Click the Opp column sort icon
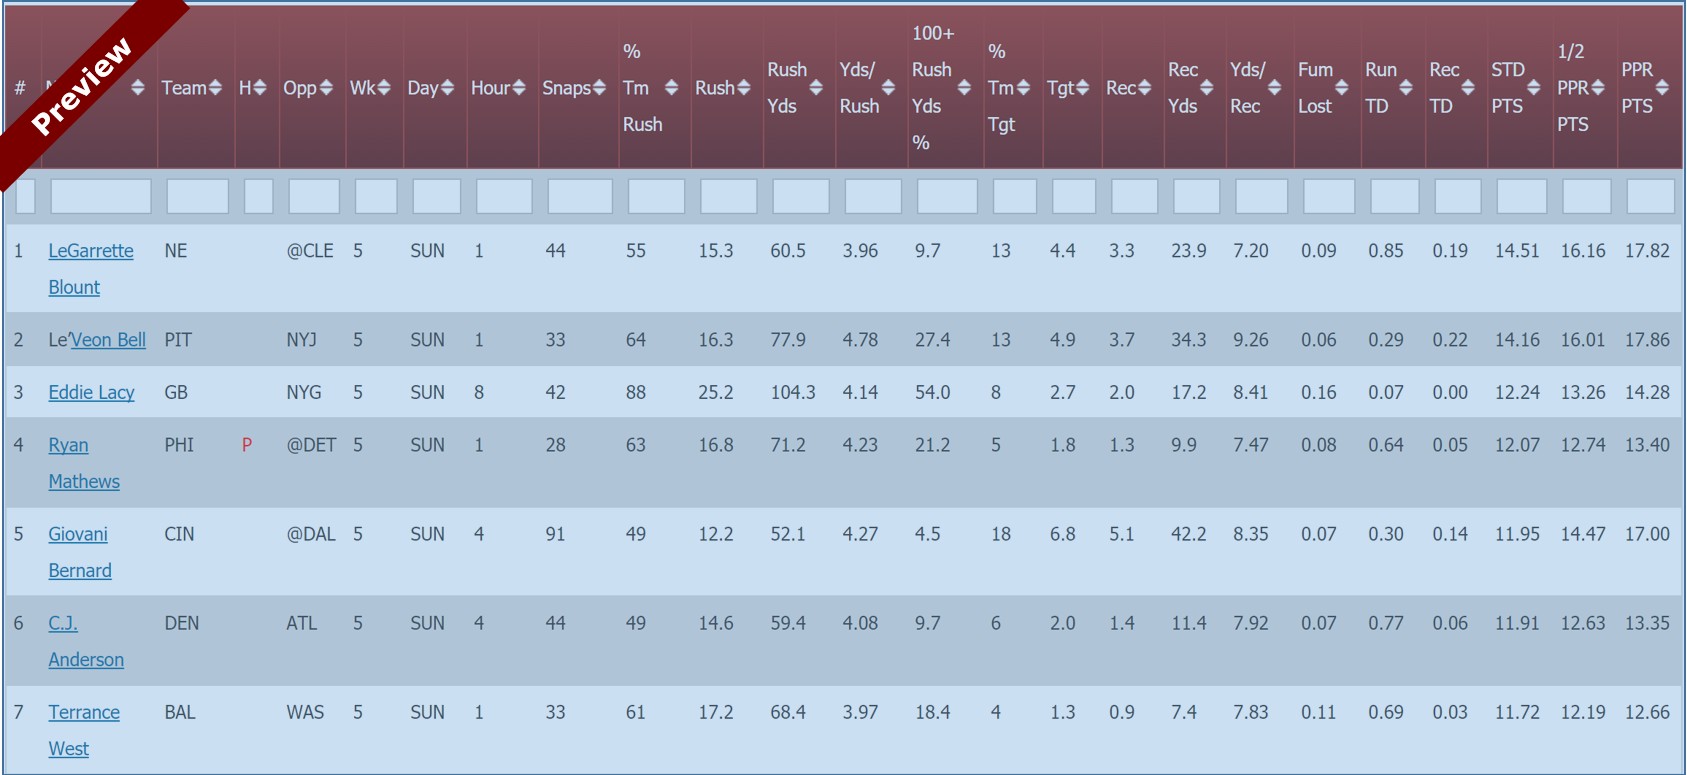Viewport: 1687px width, 775px height. coord(326,88)
